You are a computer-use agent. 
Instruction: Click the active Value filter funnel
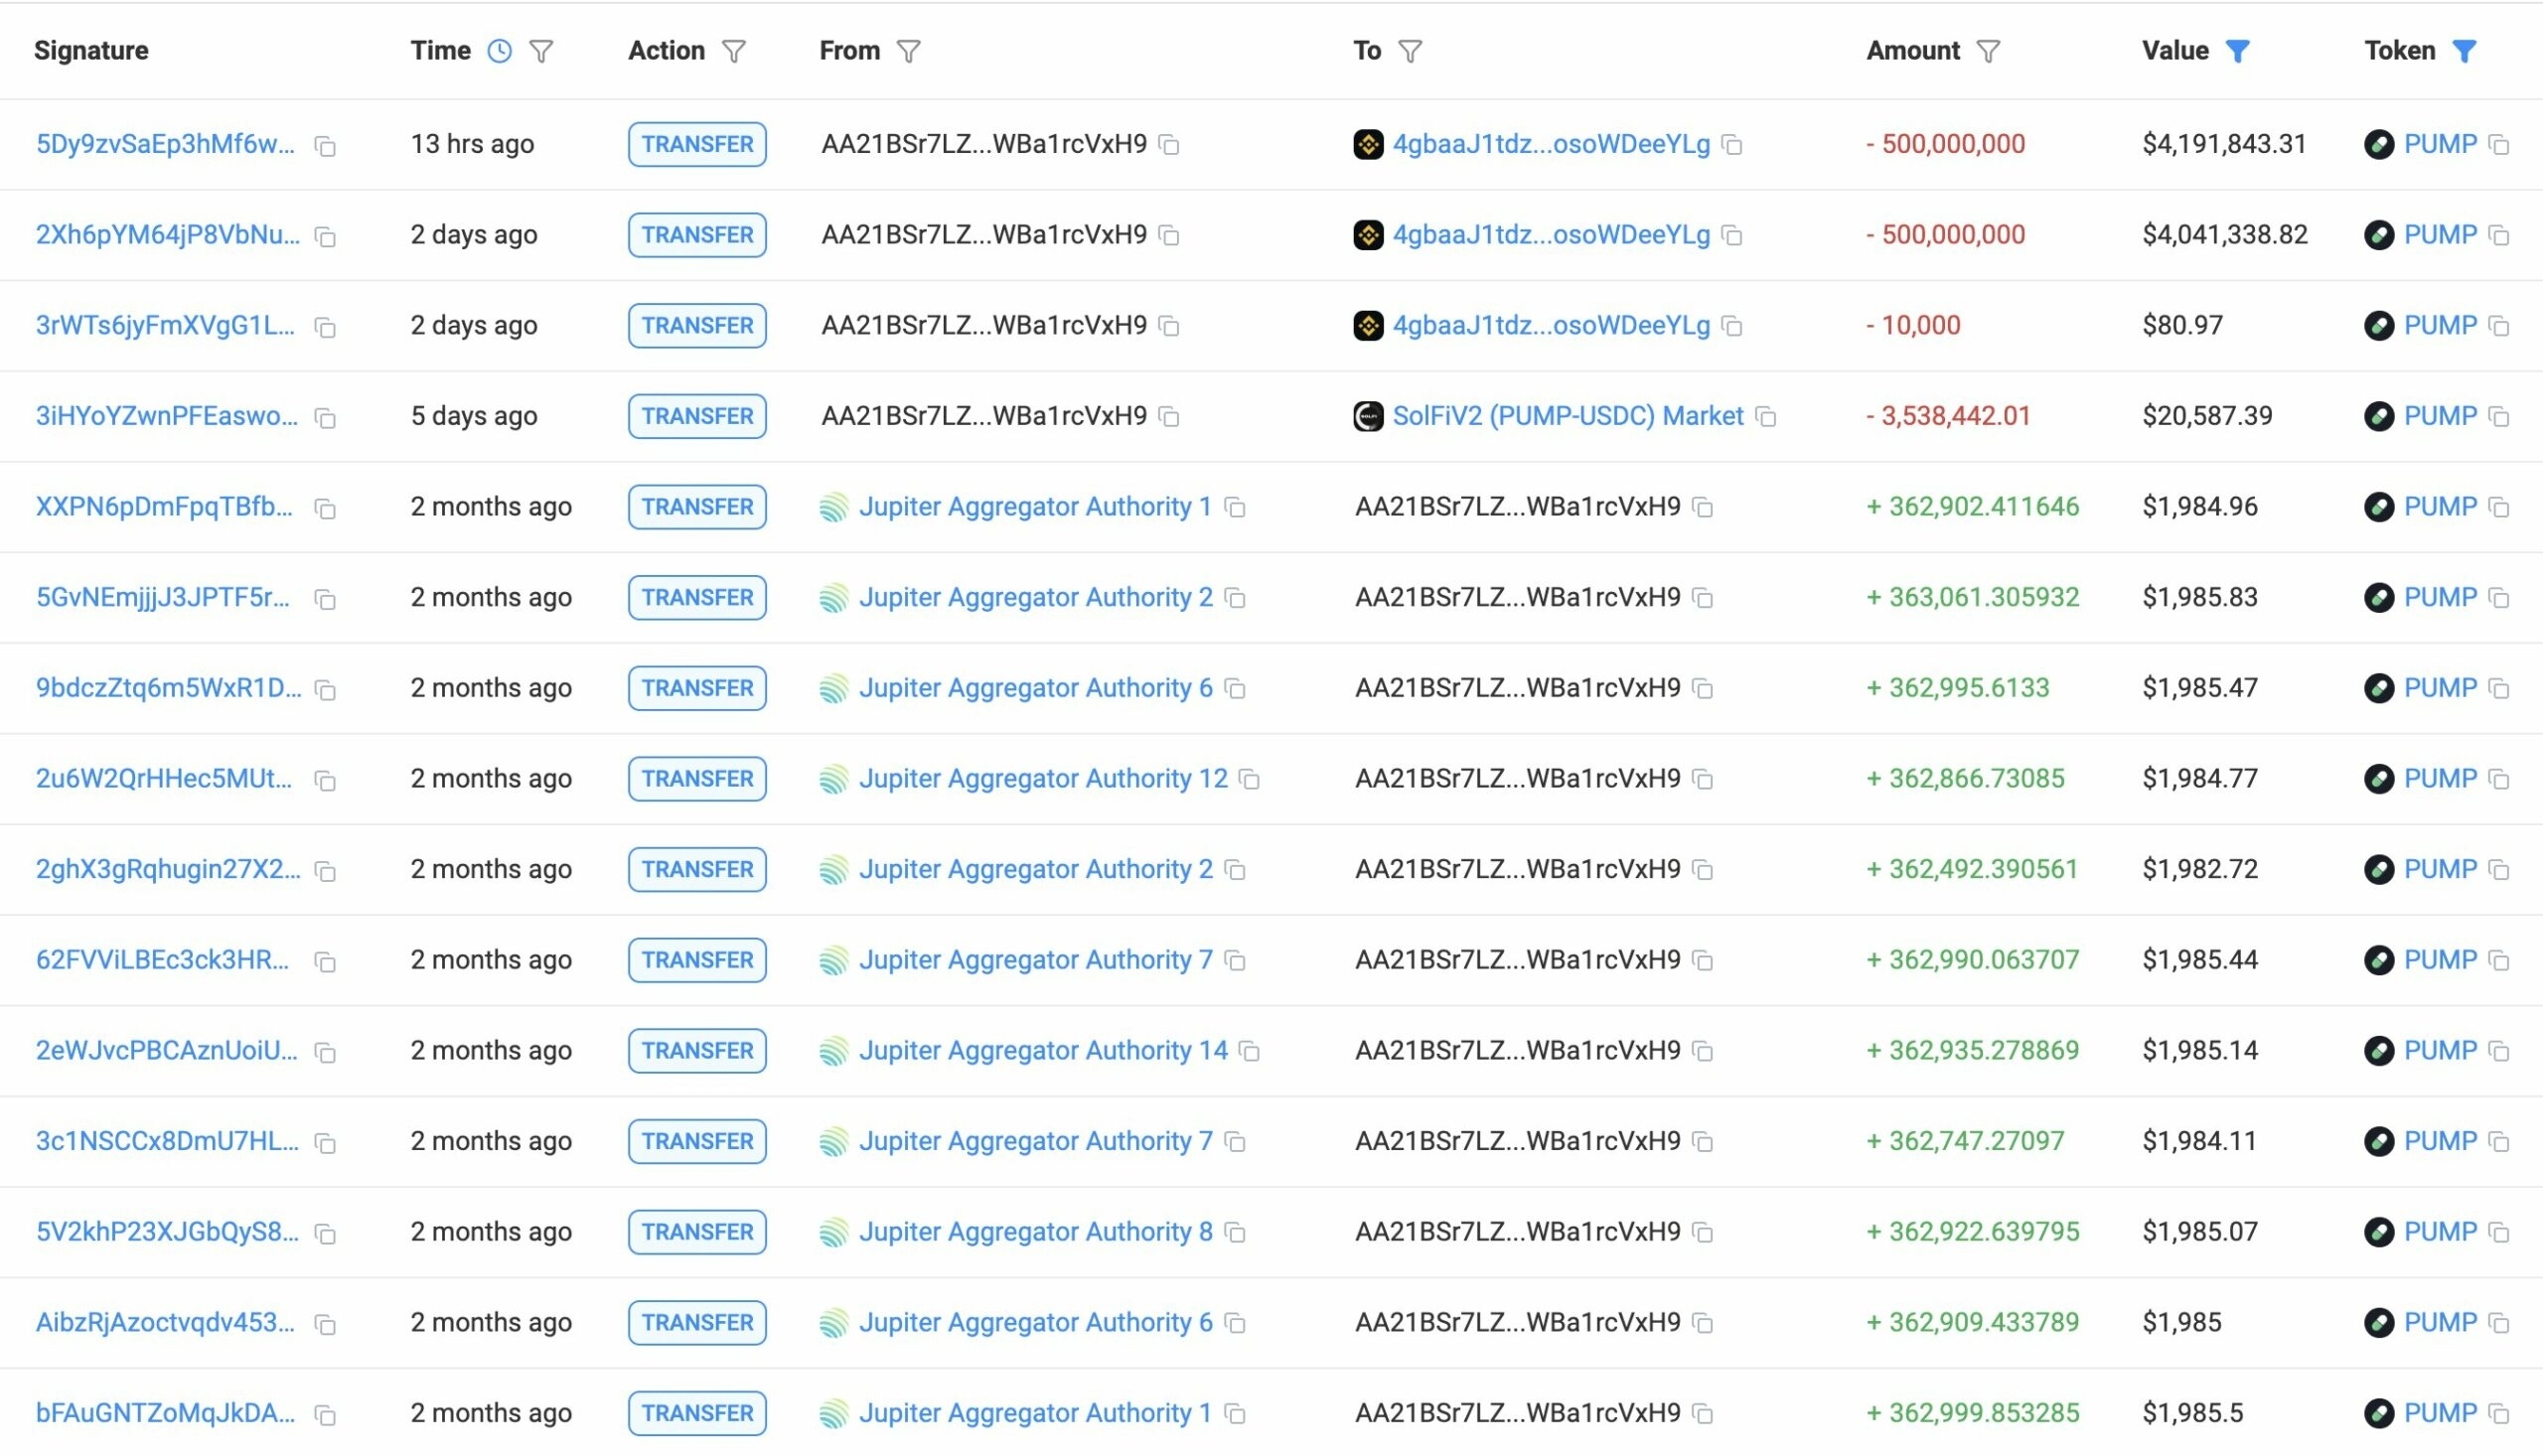click(2238, 51)
